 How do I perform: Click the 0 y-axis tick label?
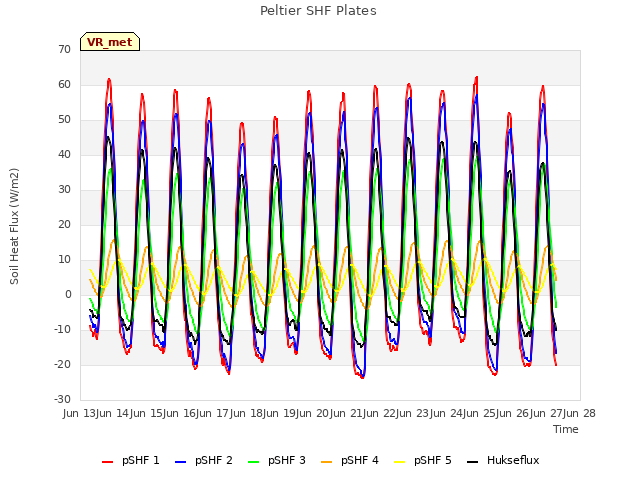tap(68, 294)
